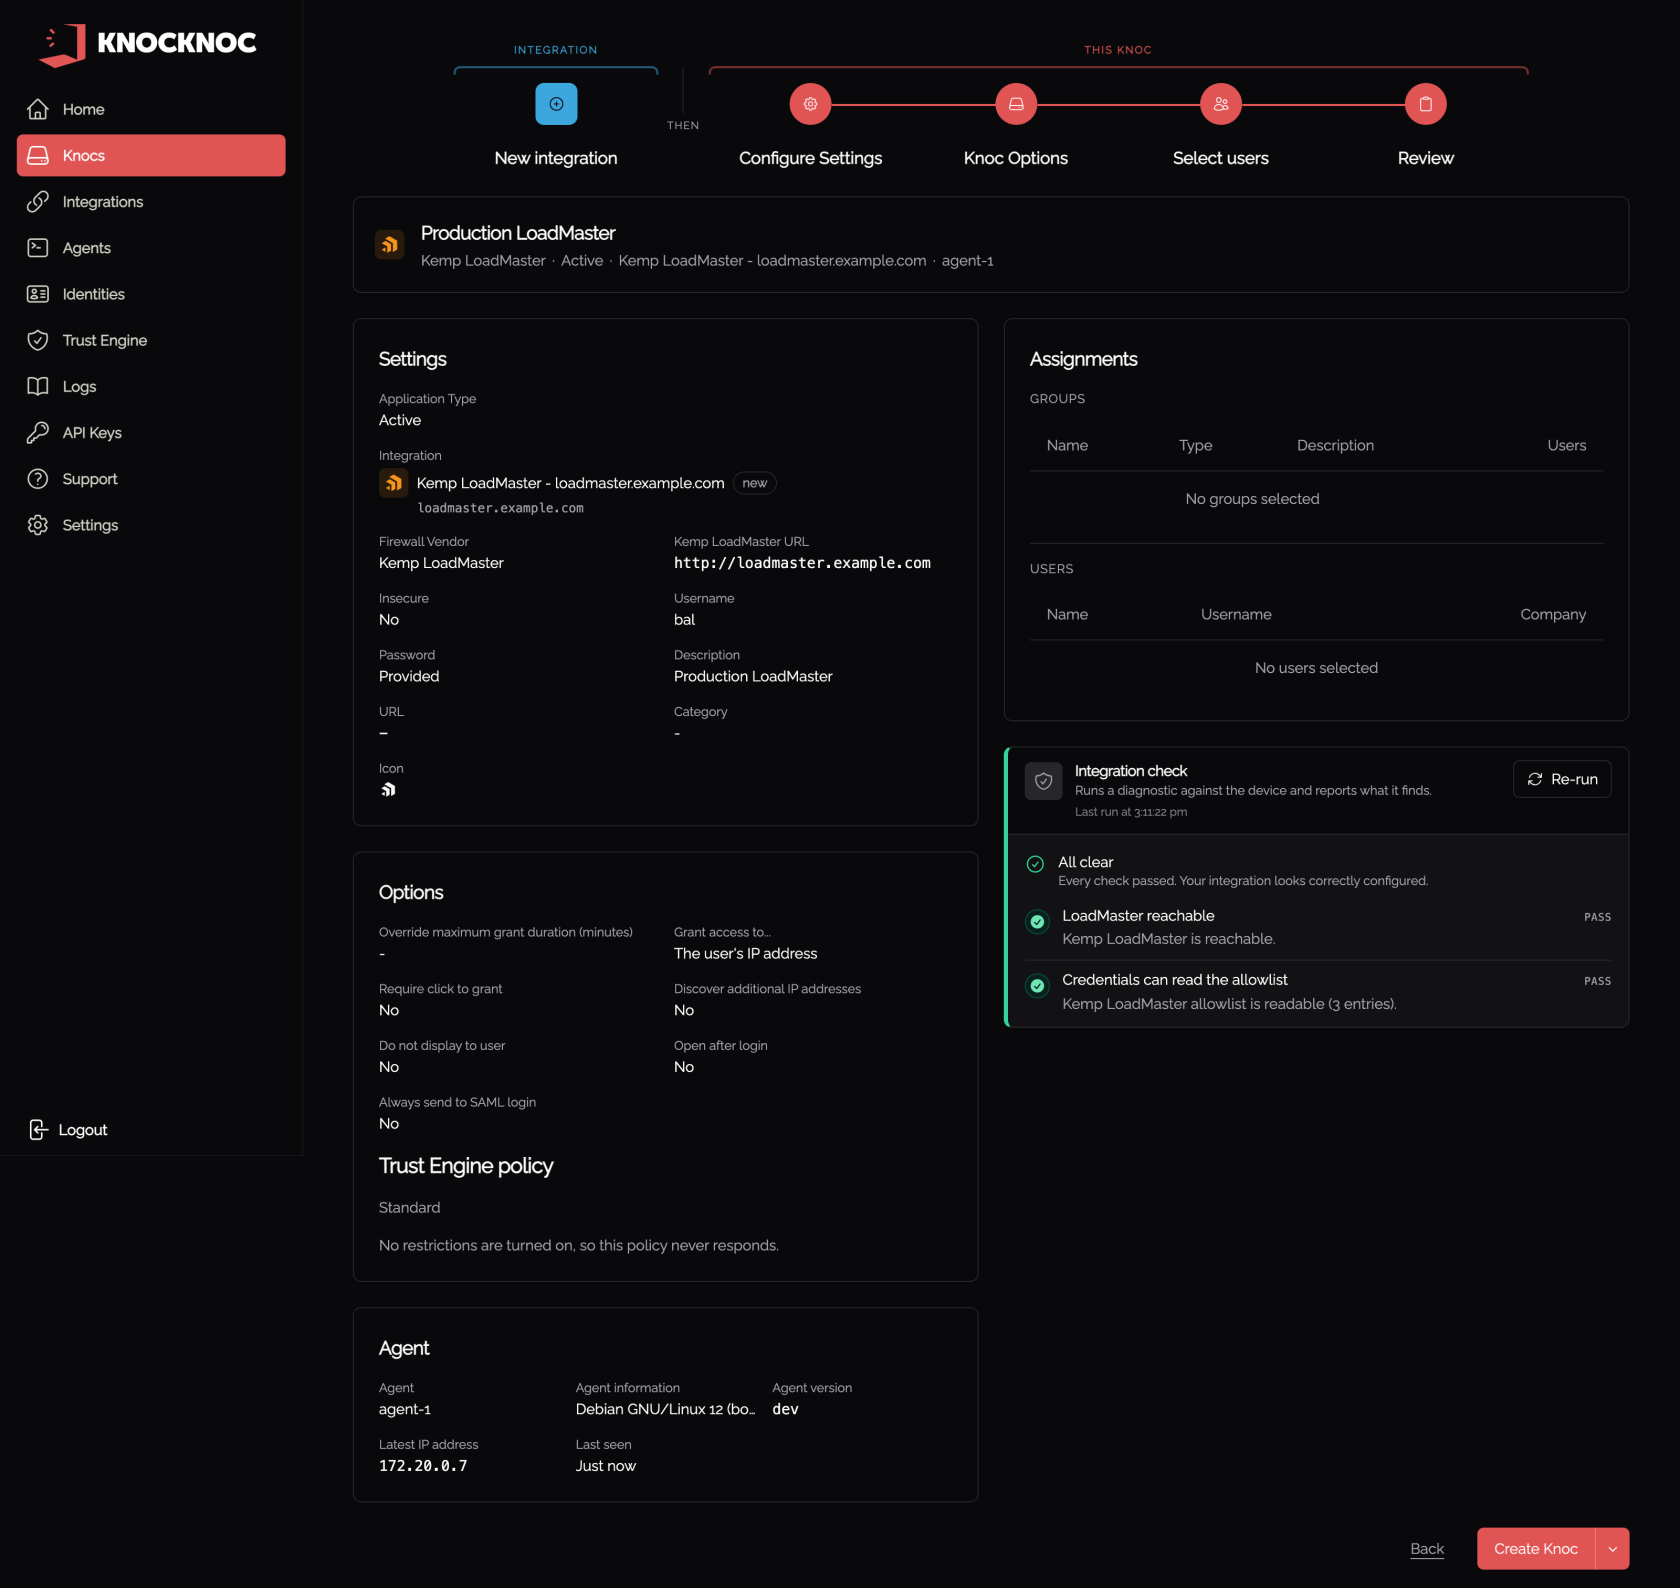Open the Settings gear icon in sidebar
The image size is (1680, 1588).
[38, 525]
